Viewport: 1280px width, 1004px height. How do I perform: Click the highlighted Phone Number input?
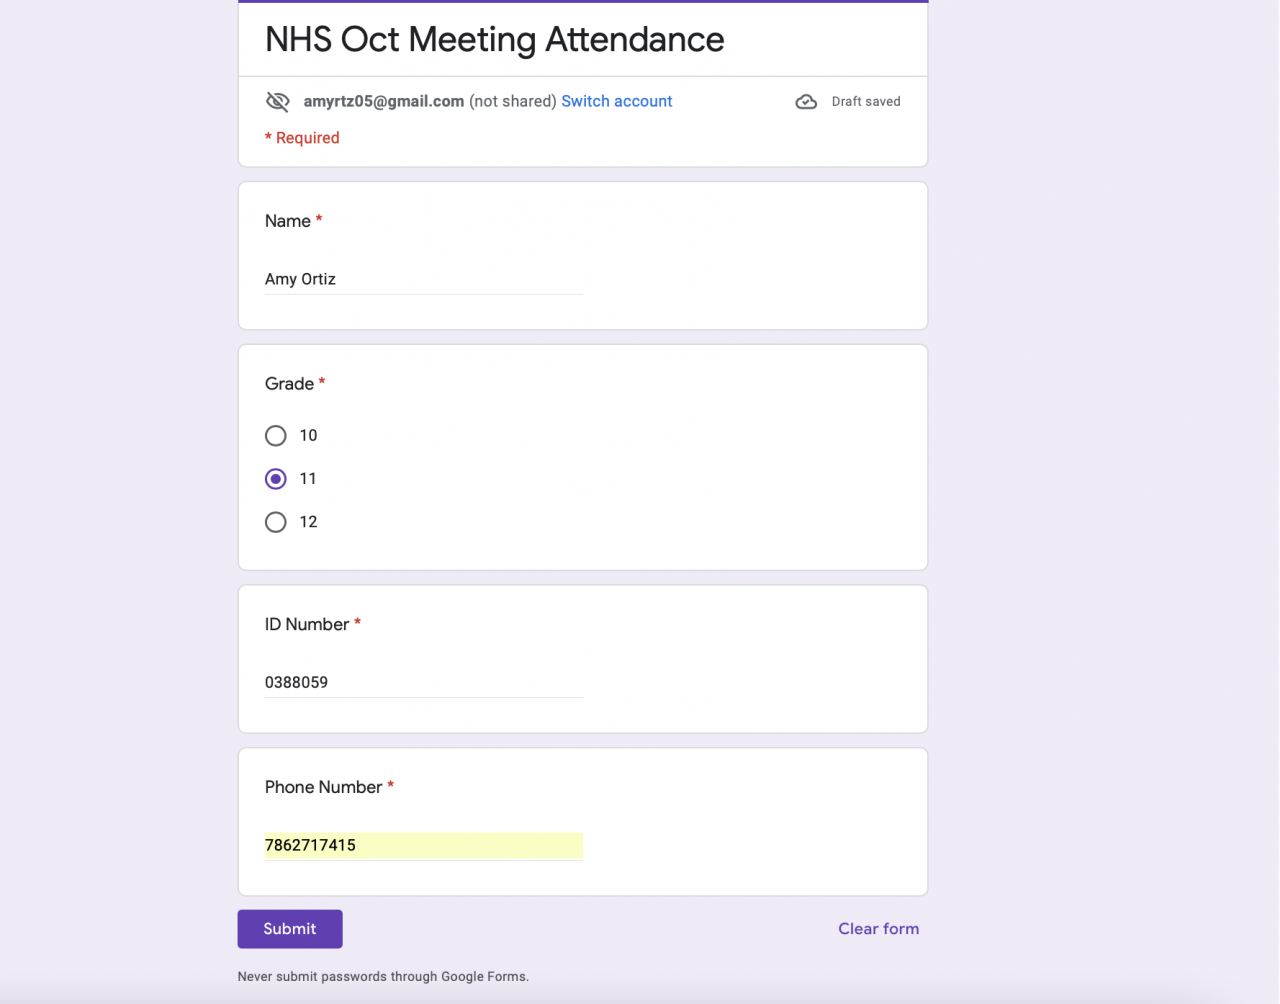(x=423, y=845)
